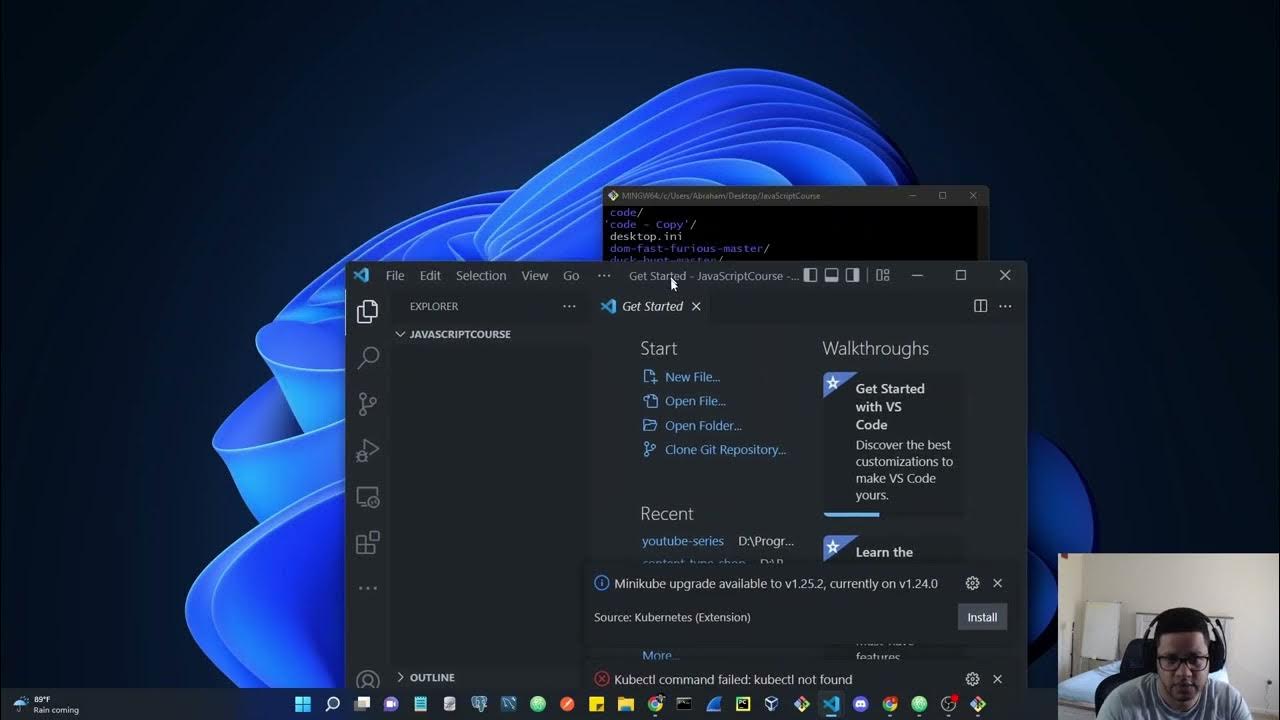This screenshot has height=720, width=1280.
Task: Dismiss the Minikube upgrade notification
Action: pos(997,583)
